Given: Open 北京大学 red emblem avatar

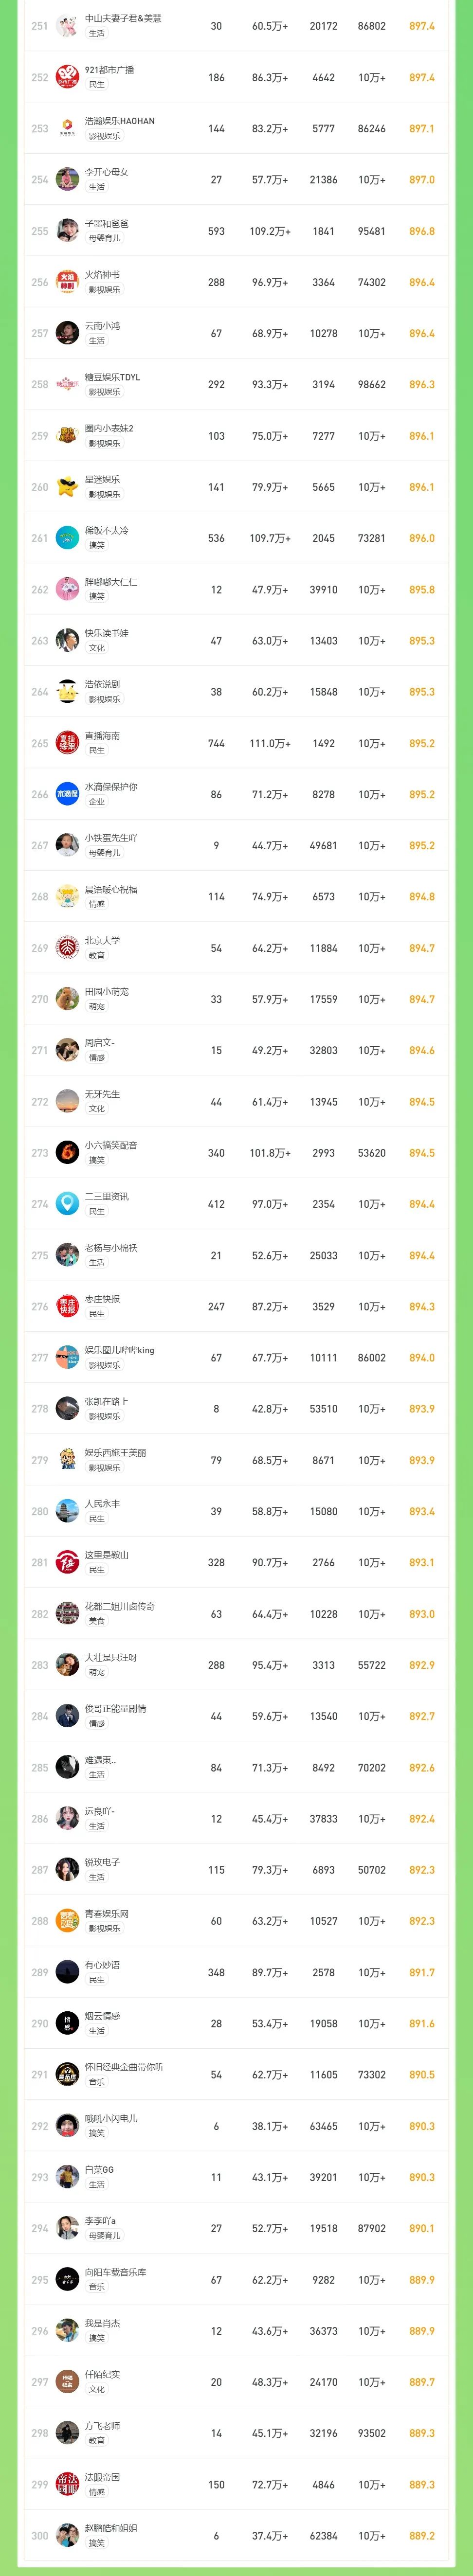Looking at the screenshot, I should coord(67,948).
